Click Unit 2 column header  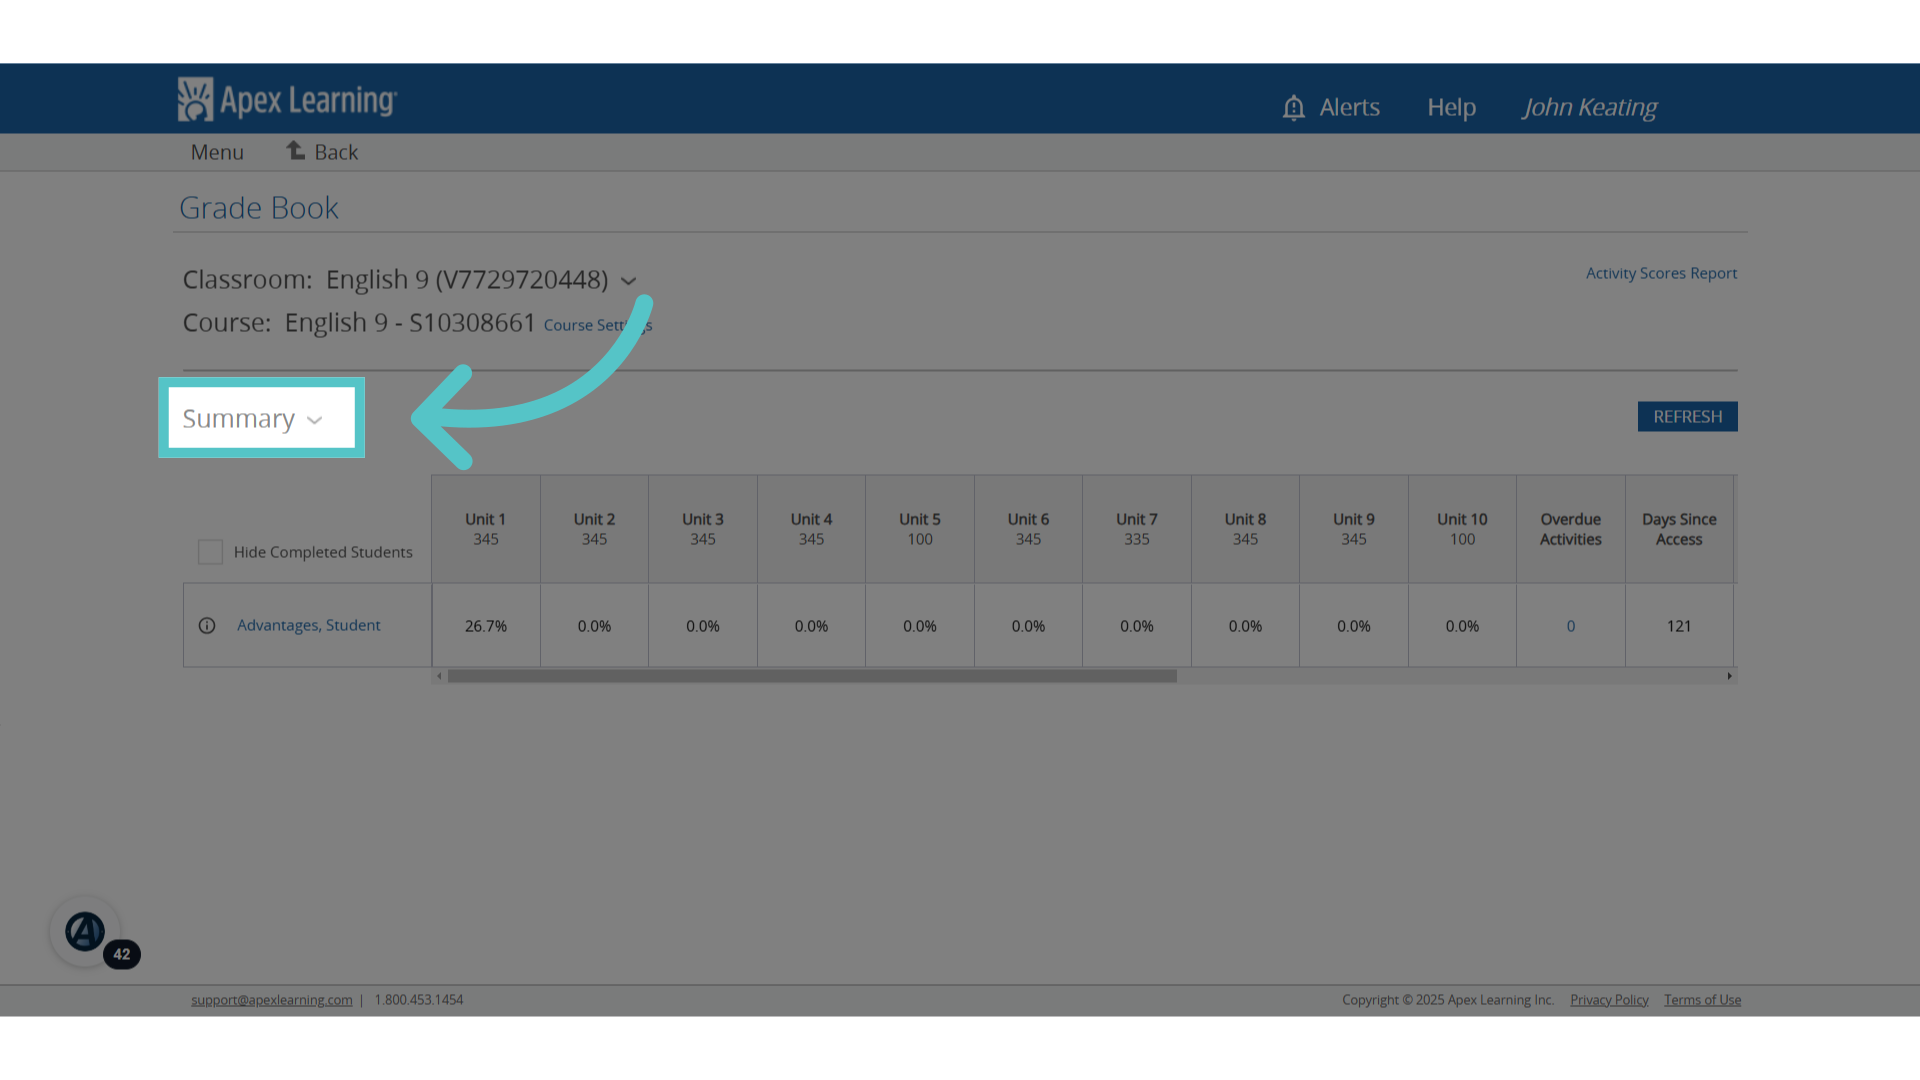[x=594, y=529]
